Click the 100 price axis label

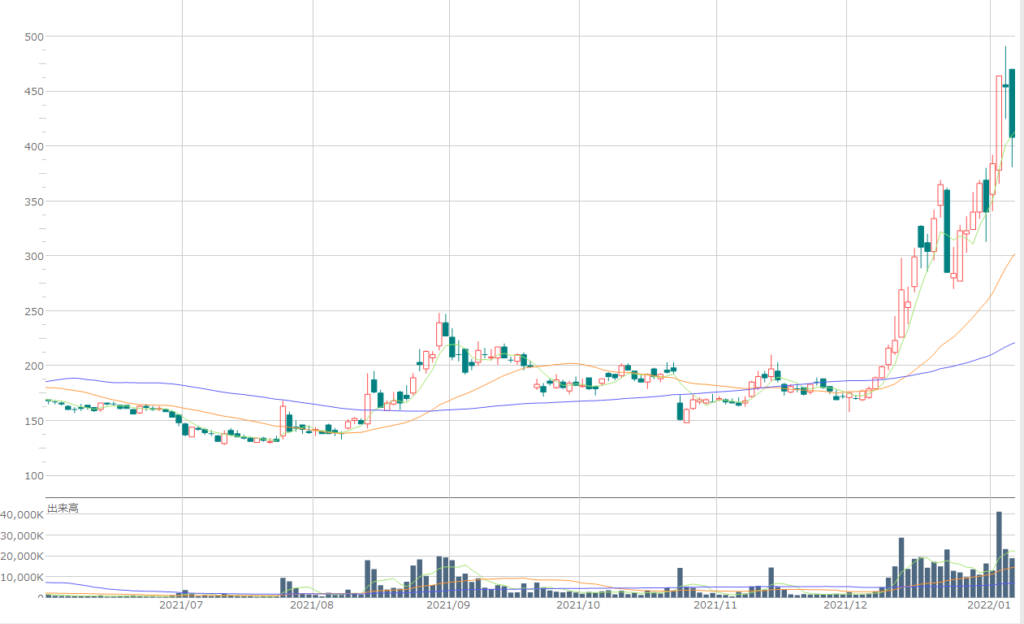(x=34, y=476)
